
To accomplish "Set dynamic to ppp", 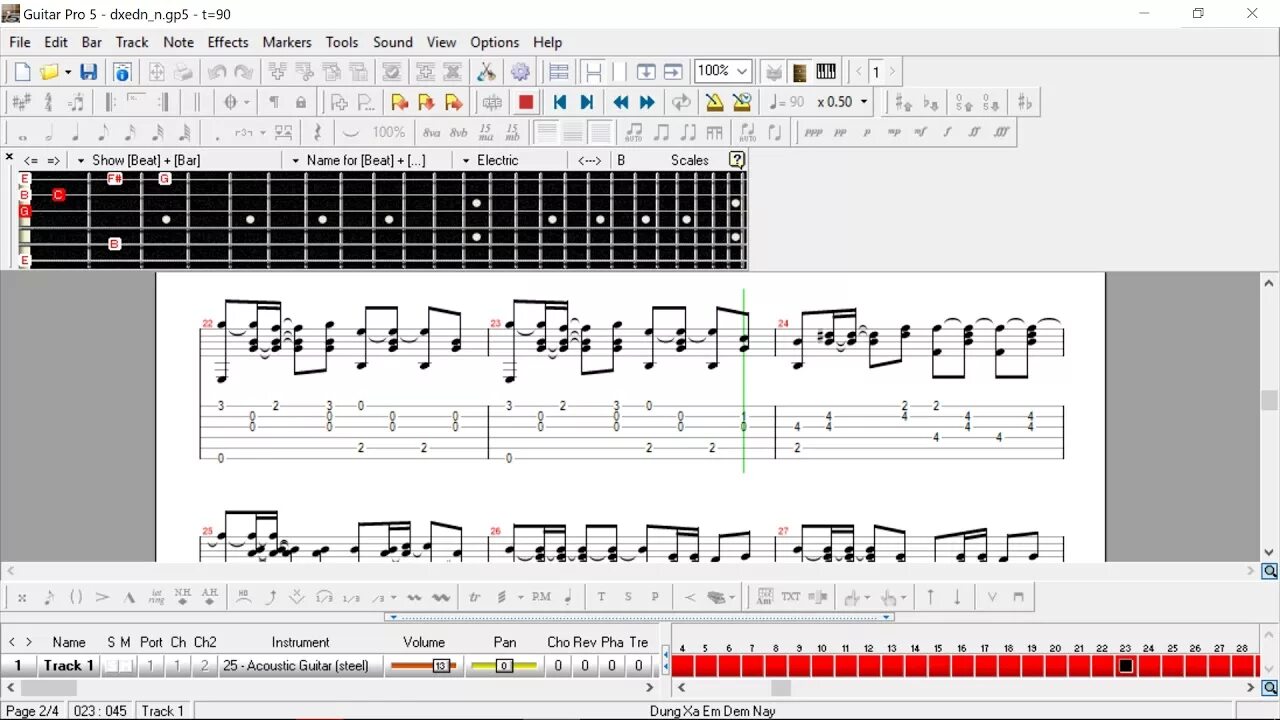I will click(813, 132).
